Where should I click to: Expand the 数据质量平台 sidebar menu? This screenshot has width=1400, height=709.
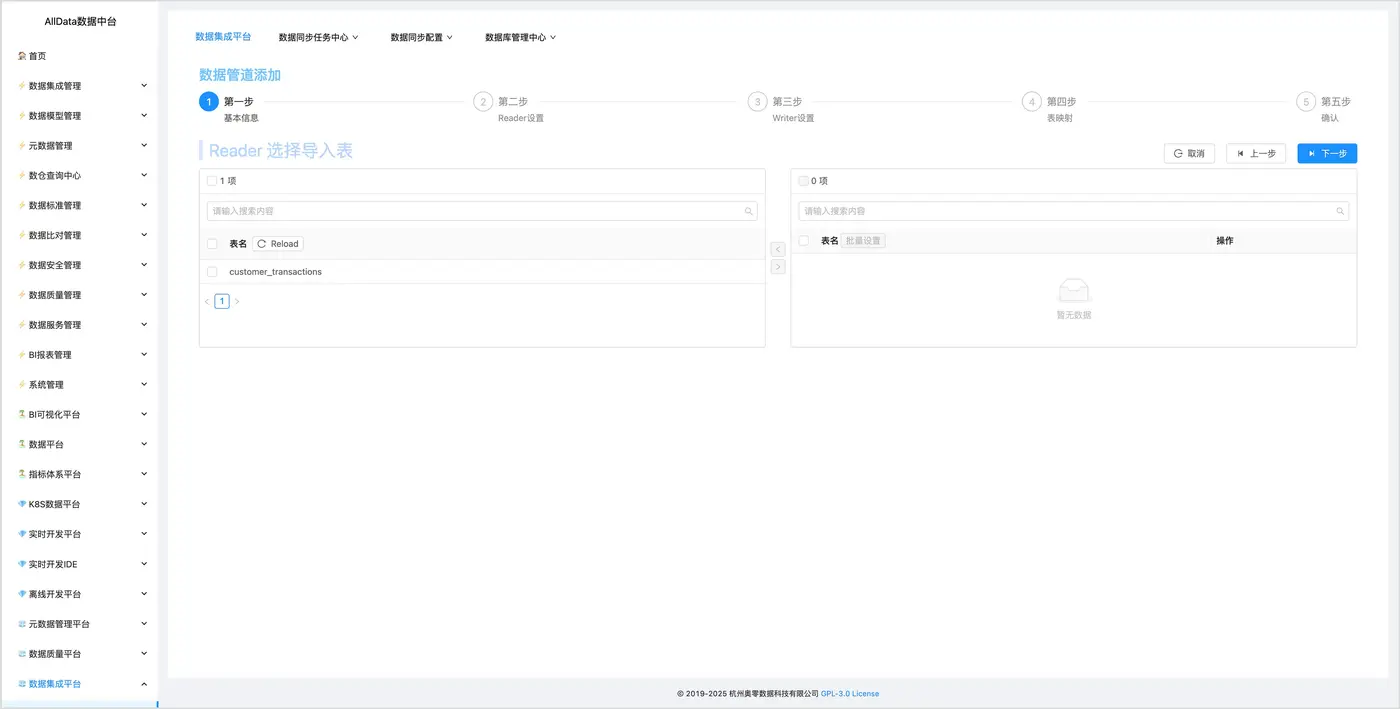point(144,654)
